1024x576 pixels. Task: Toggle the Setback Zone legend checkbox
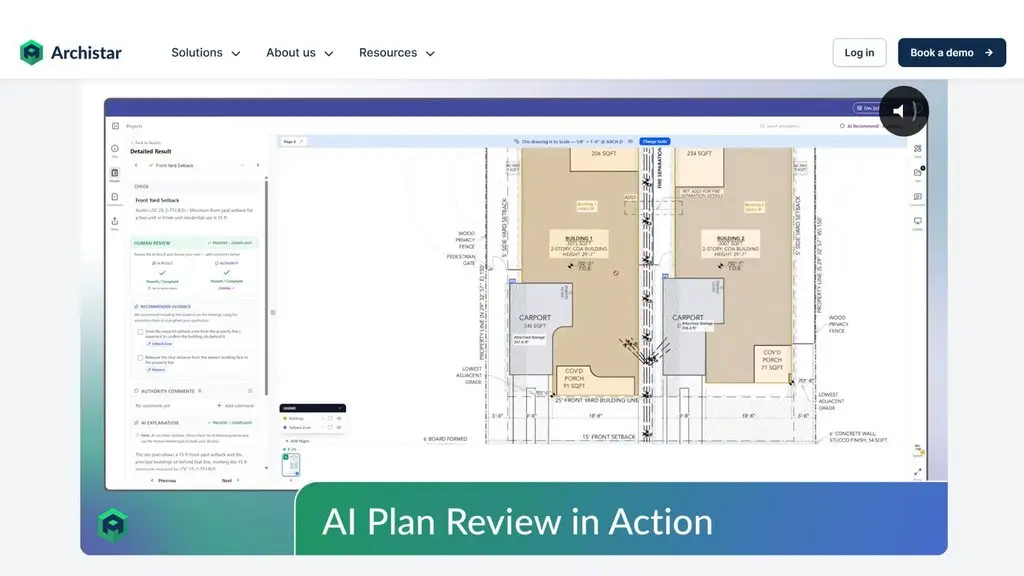coord(330,428)
